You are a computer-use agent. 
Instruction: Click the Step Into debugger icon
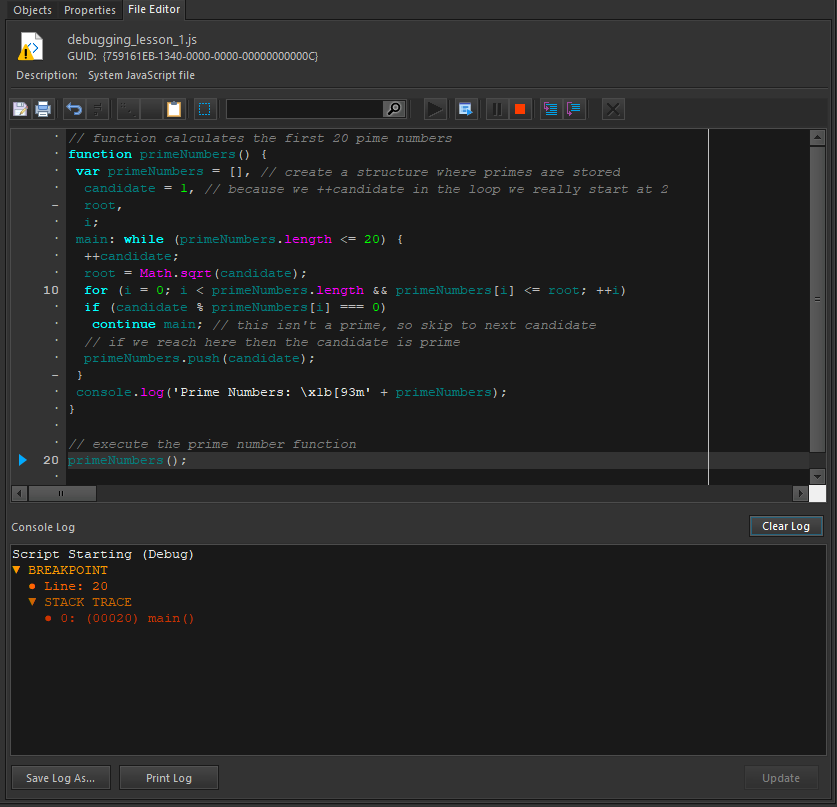550,109
